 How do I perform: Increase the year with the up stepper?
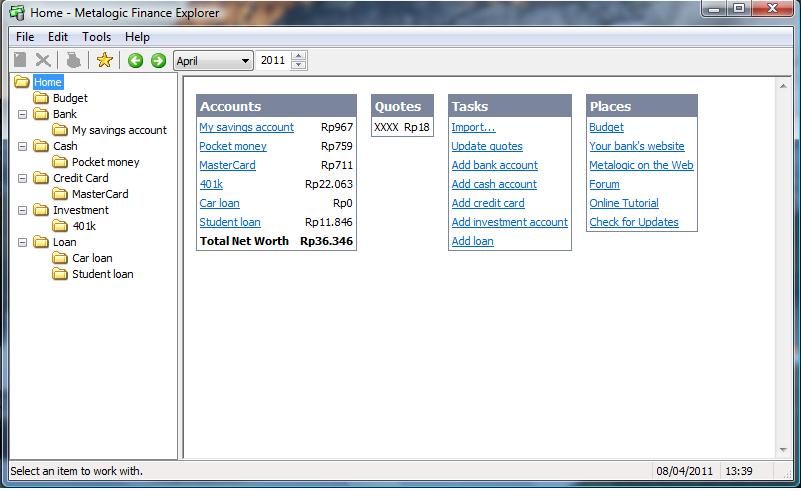tap(299, 56)
